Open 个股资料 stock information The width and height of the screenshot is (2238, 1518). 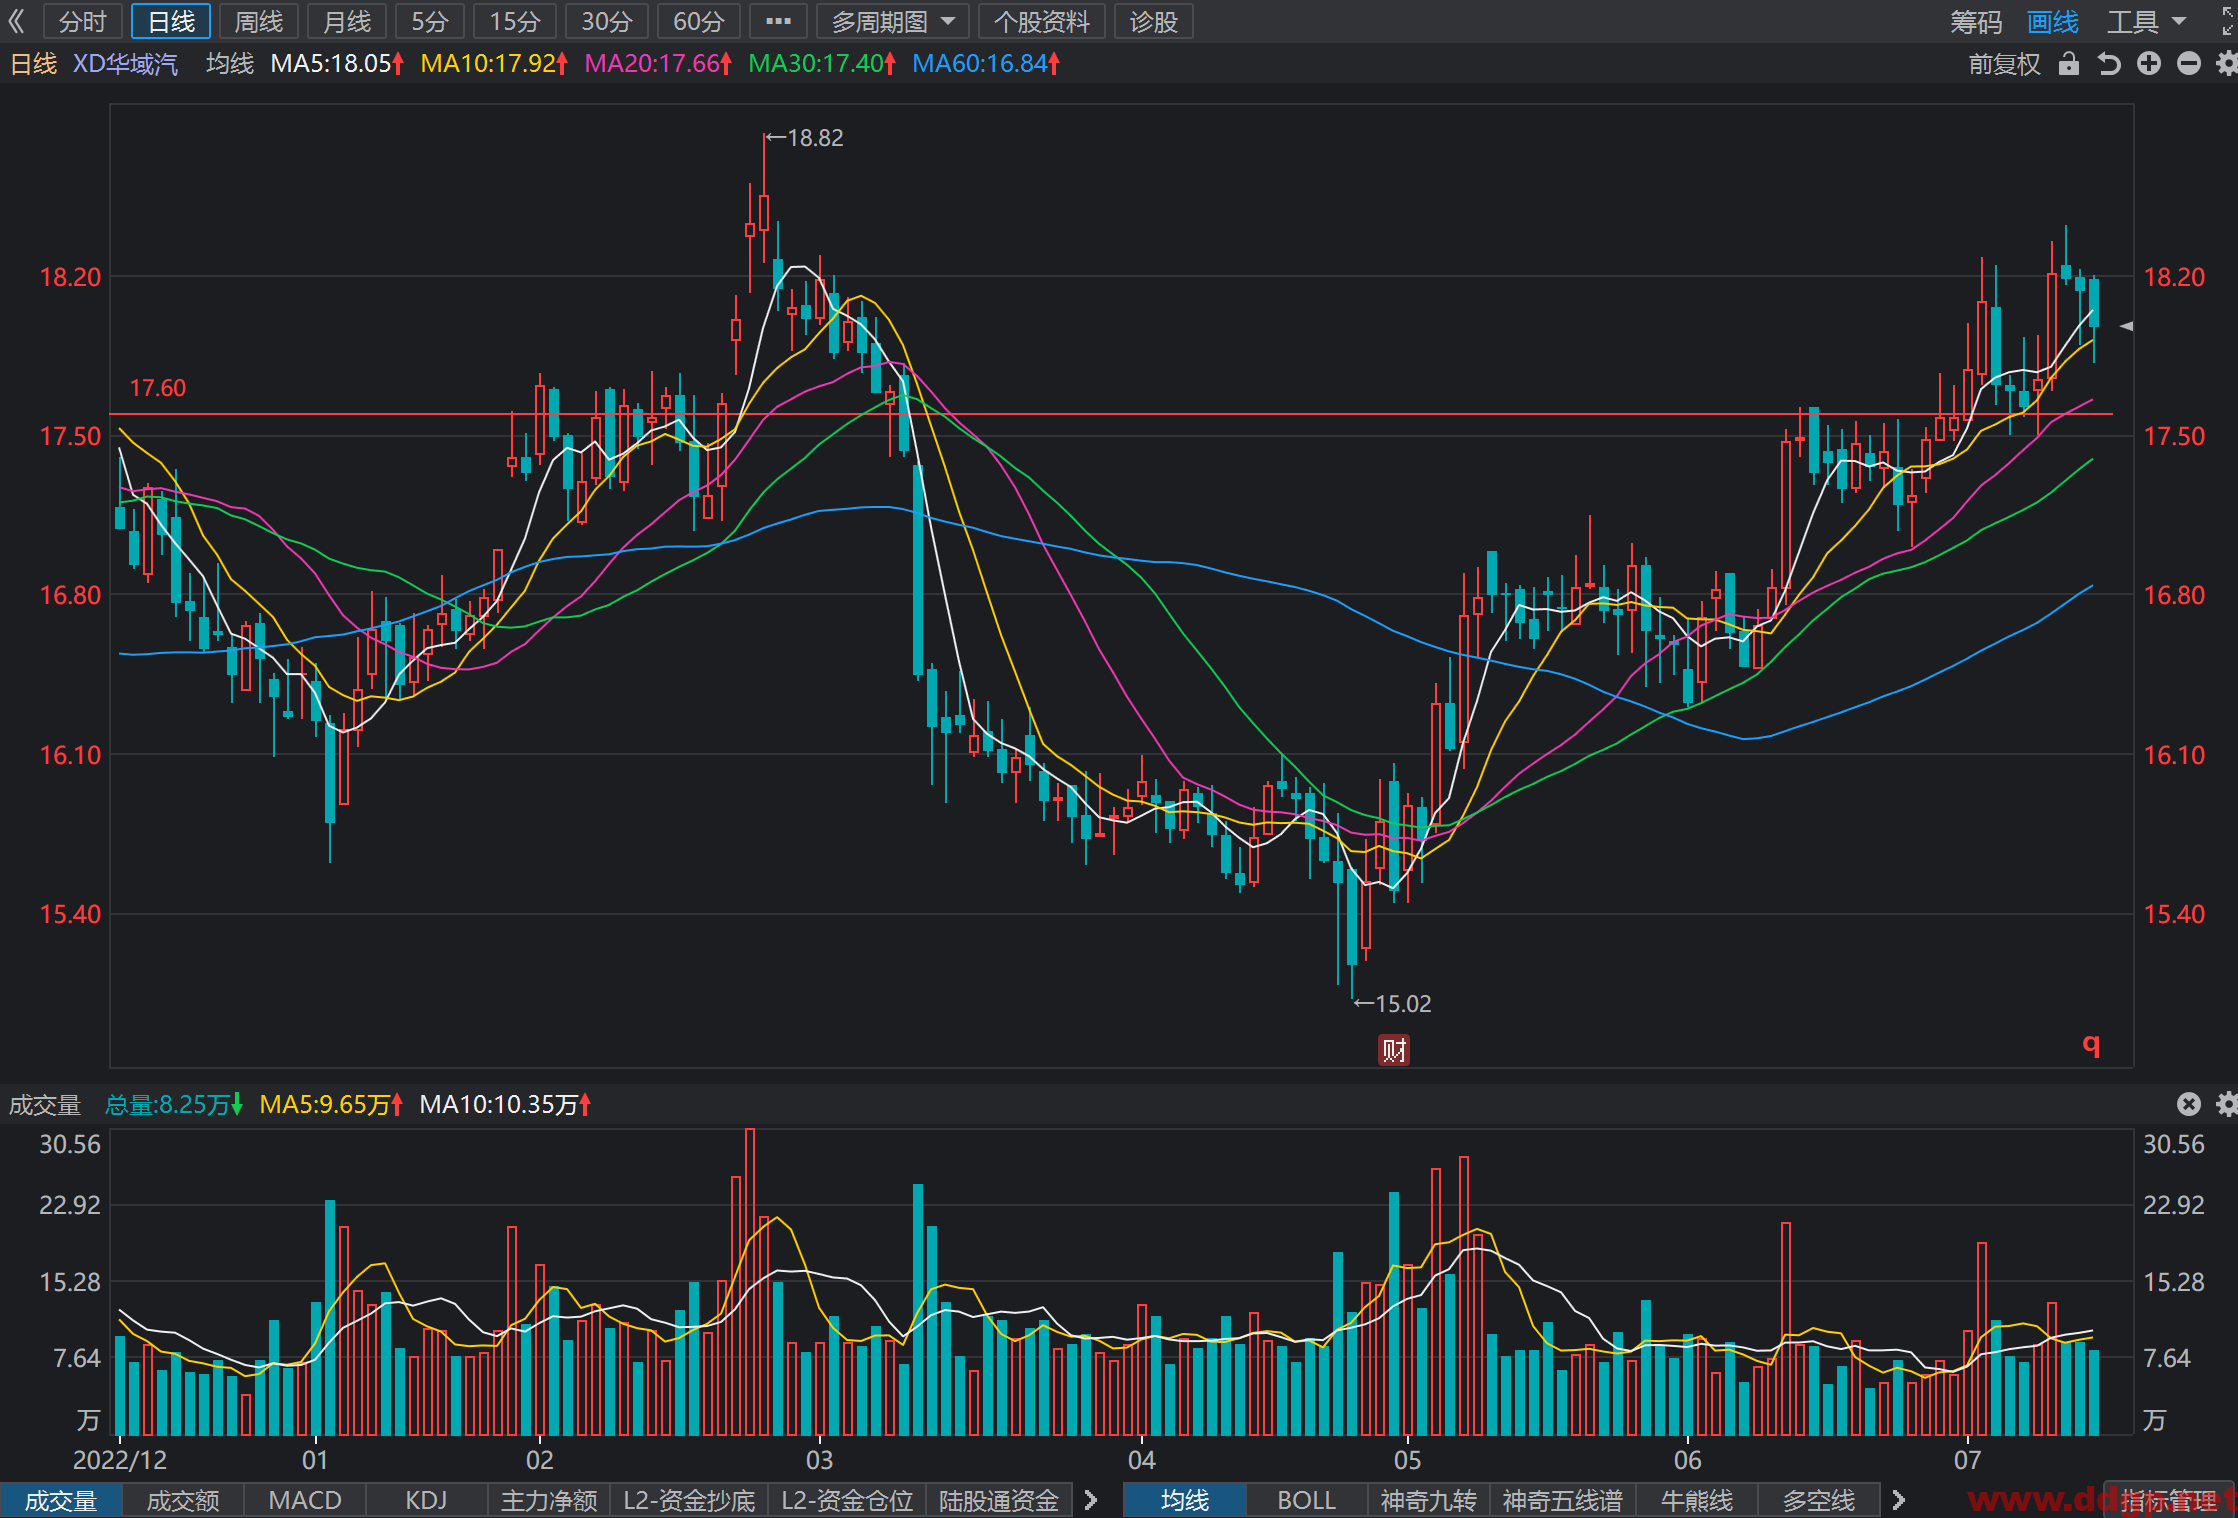1042,21
